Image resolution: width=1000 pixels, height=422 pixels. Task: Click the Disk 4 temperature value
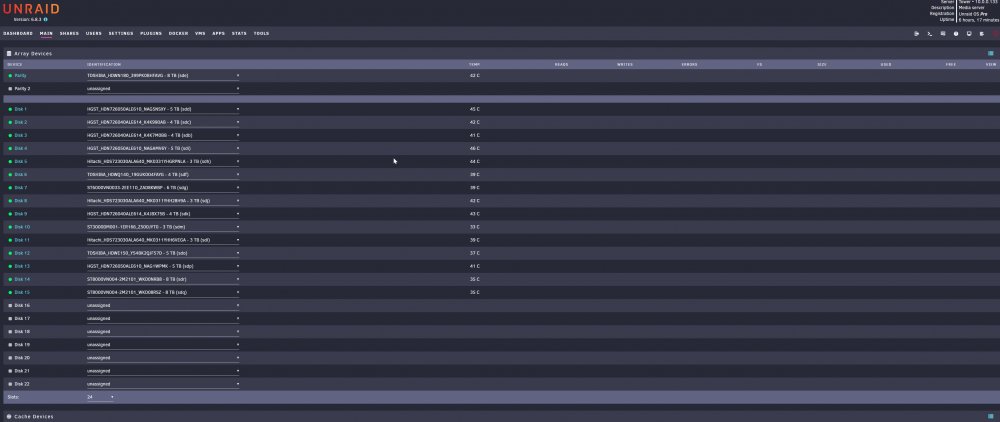coord(474,148)
